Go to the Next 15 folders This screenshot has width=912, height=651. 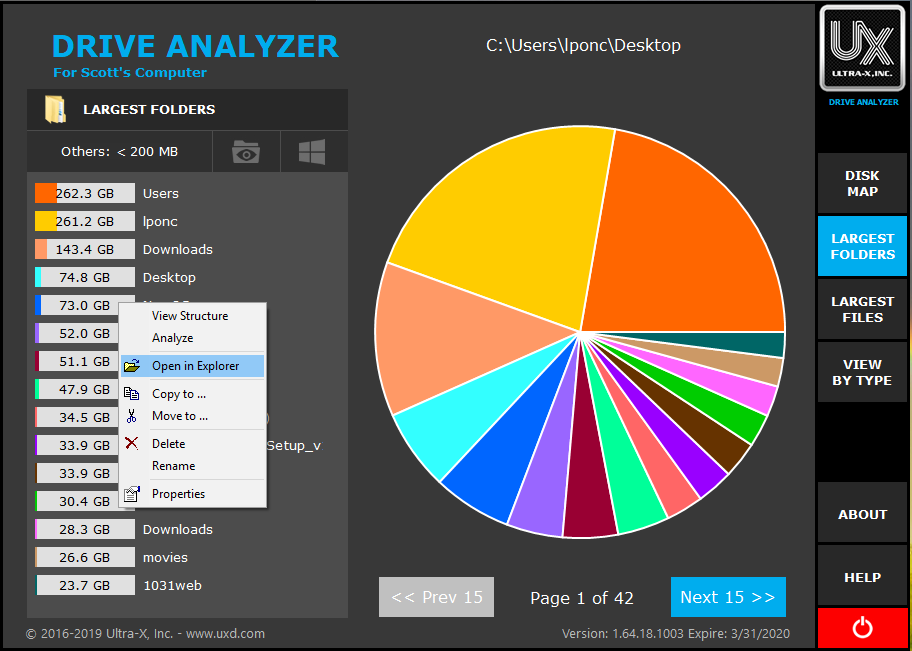[727, 597]
